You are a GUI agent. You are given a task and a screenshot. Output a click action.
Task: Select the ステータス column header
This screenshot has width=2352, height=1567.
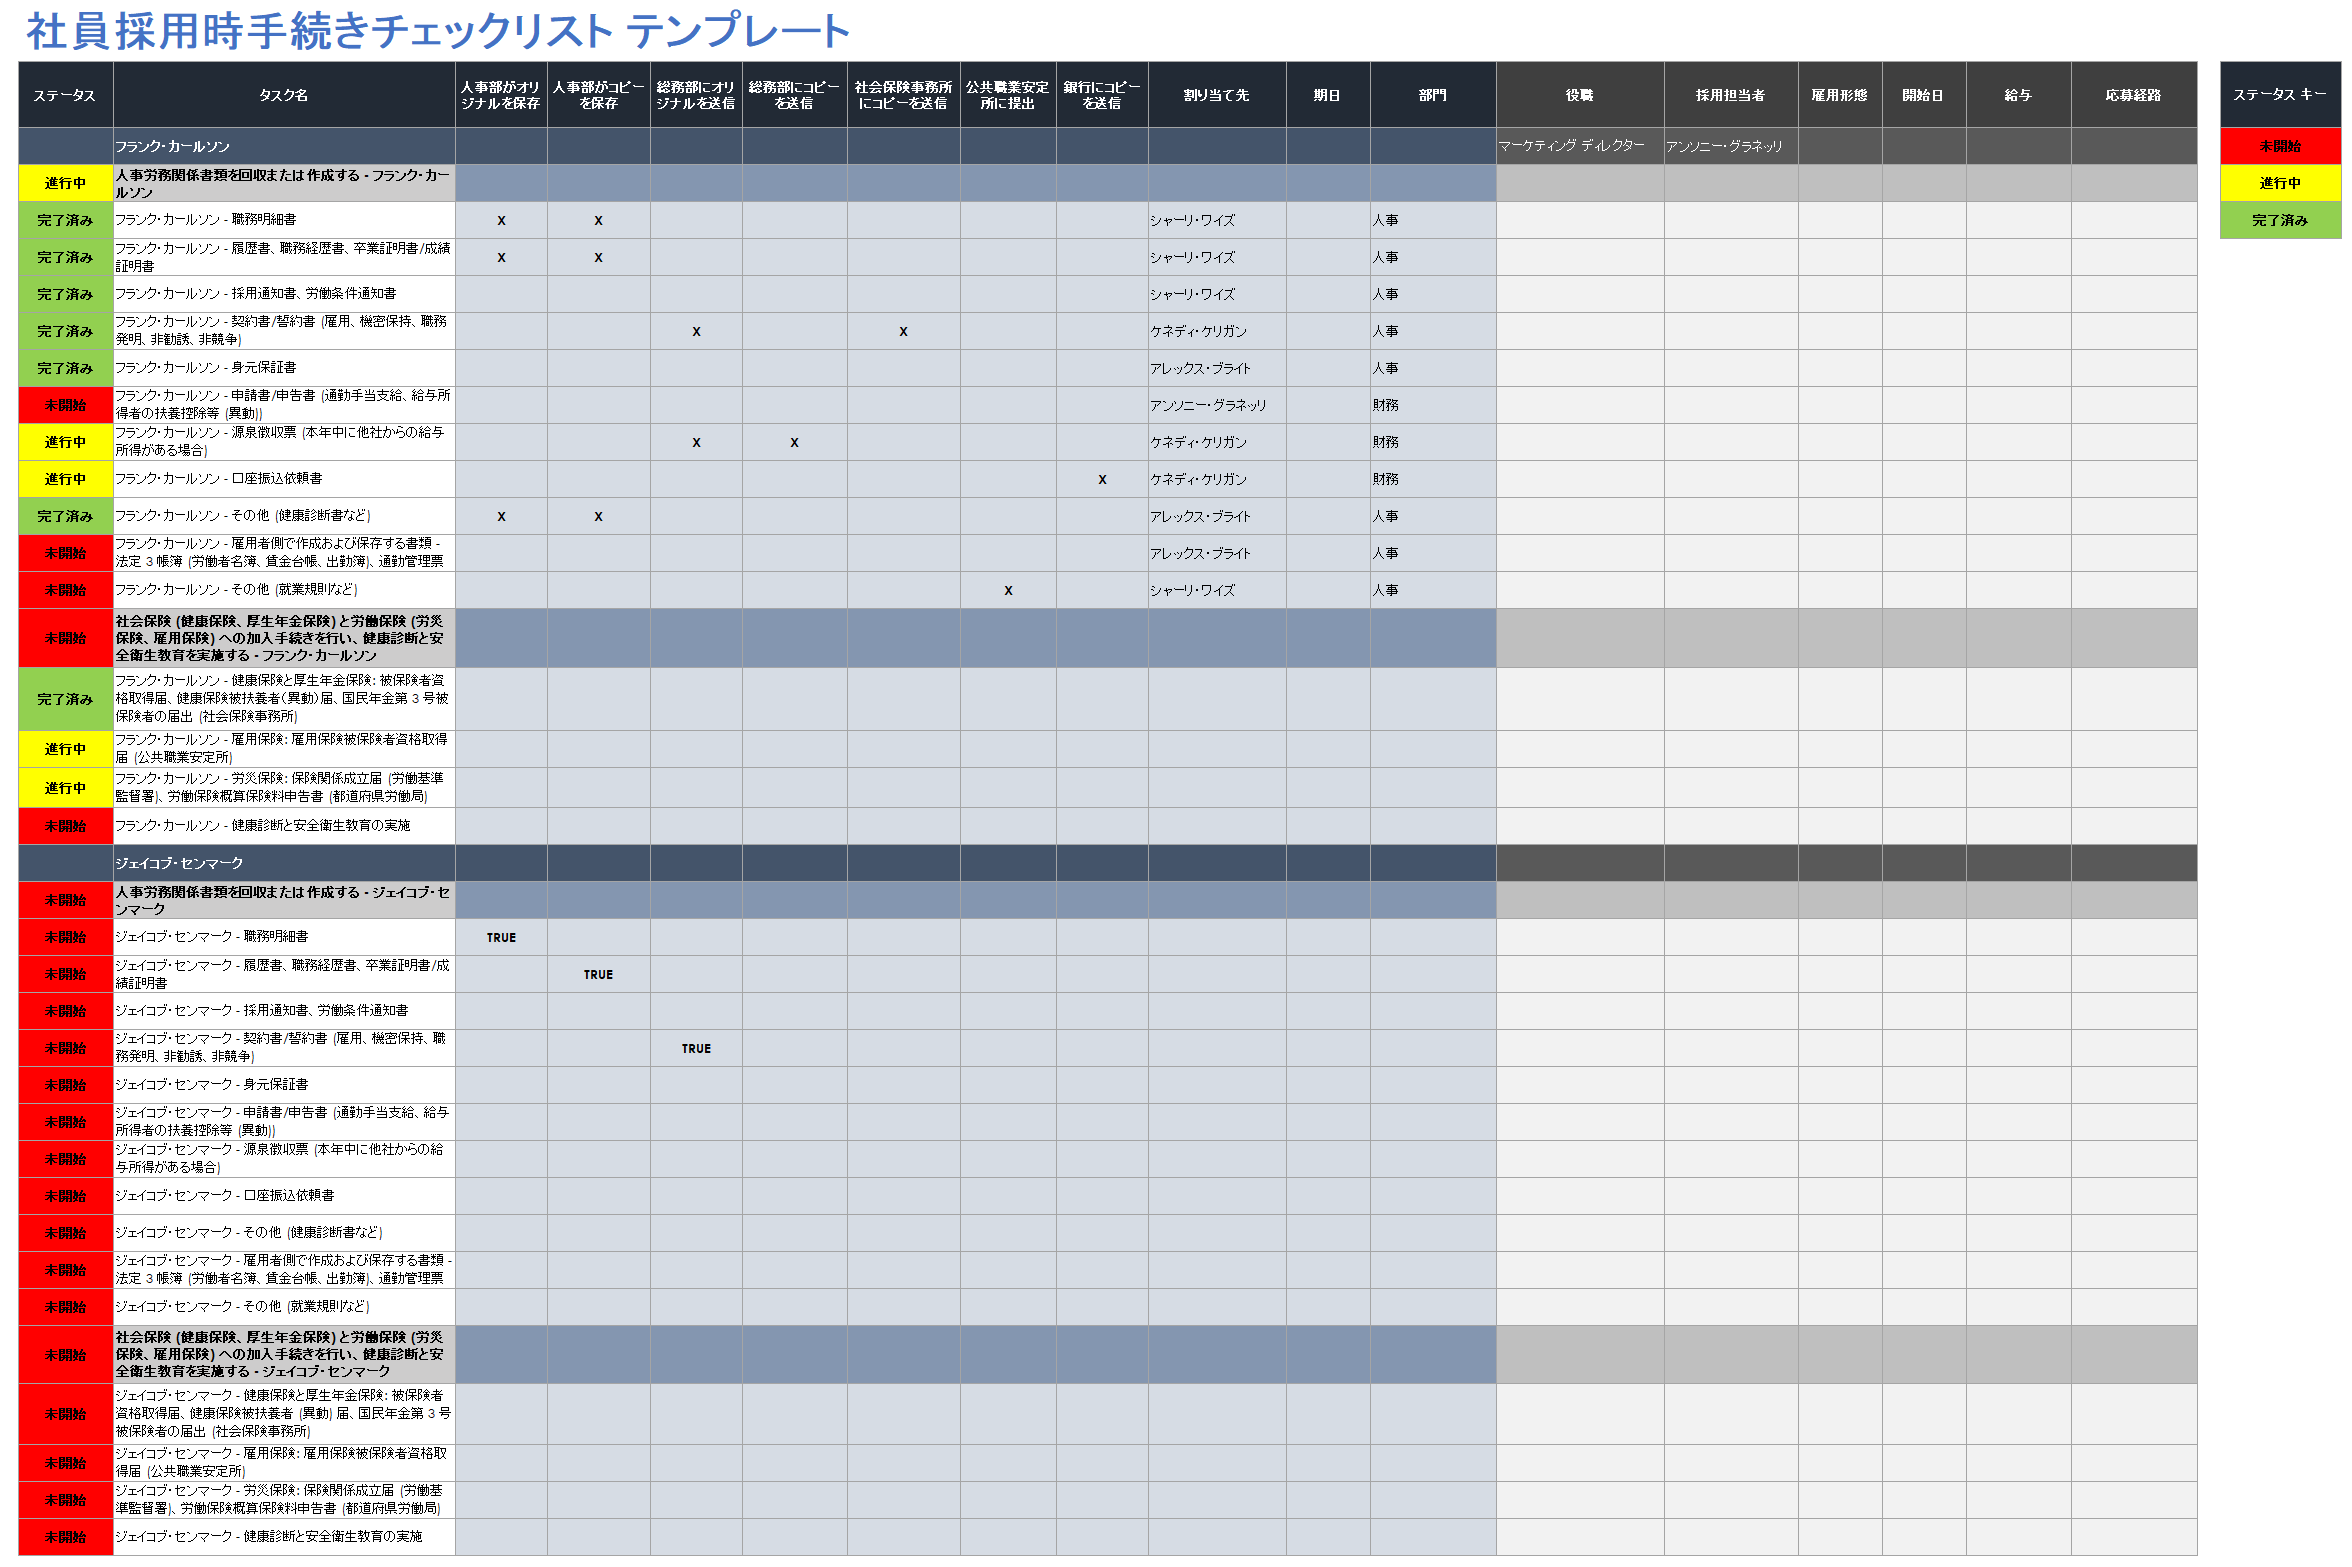65,95
